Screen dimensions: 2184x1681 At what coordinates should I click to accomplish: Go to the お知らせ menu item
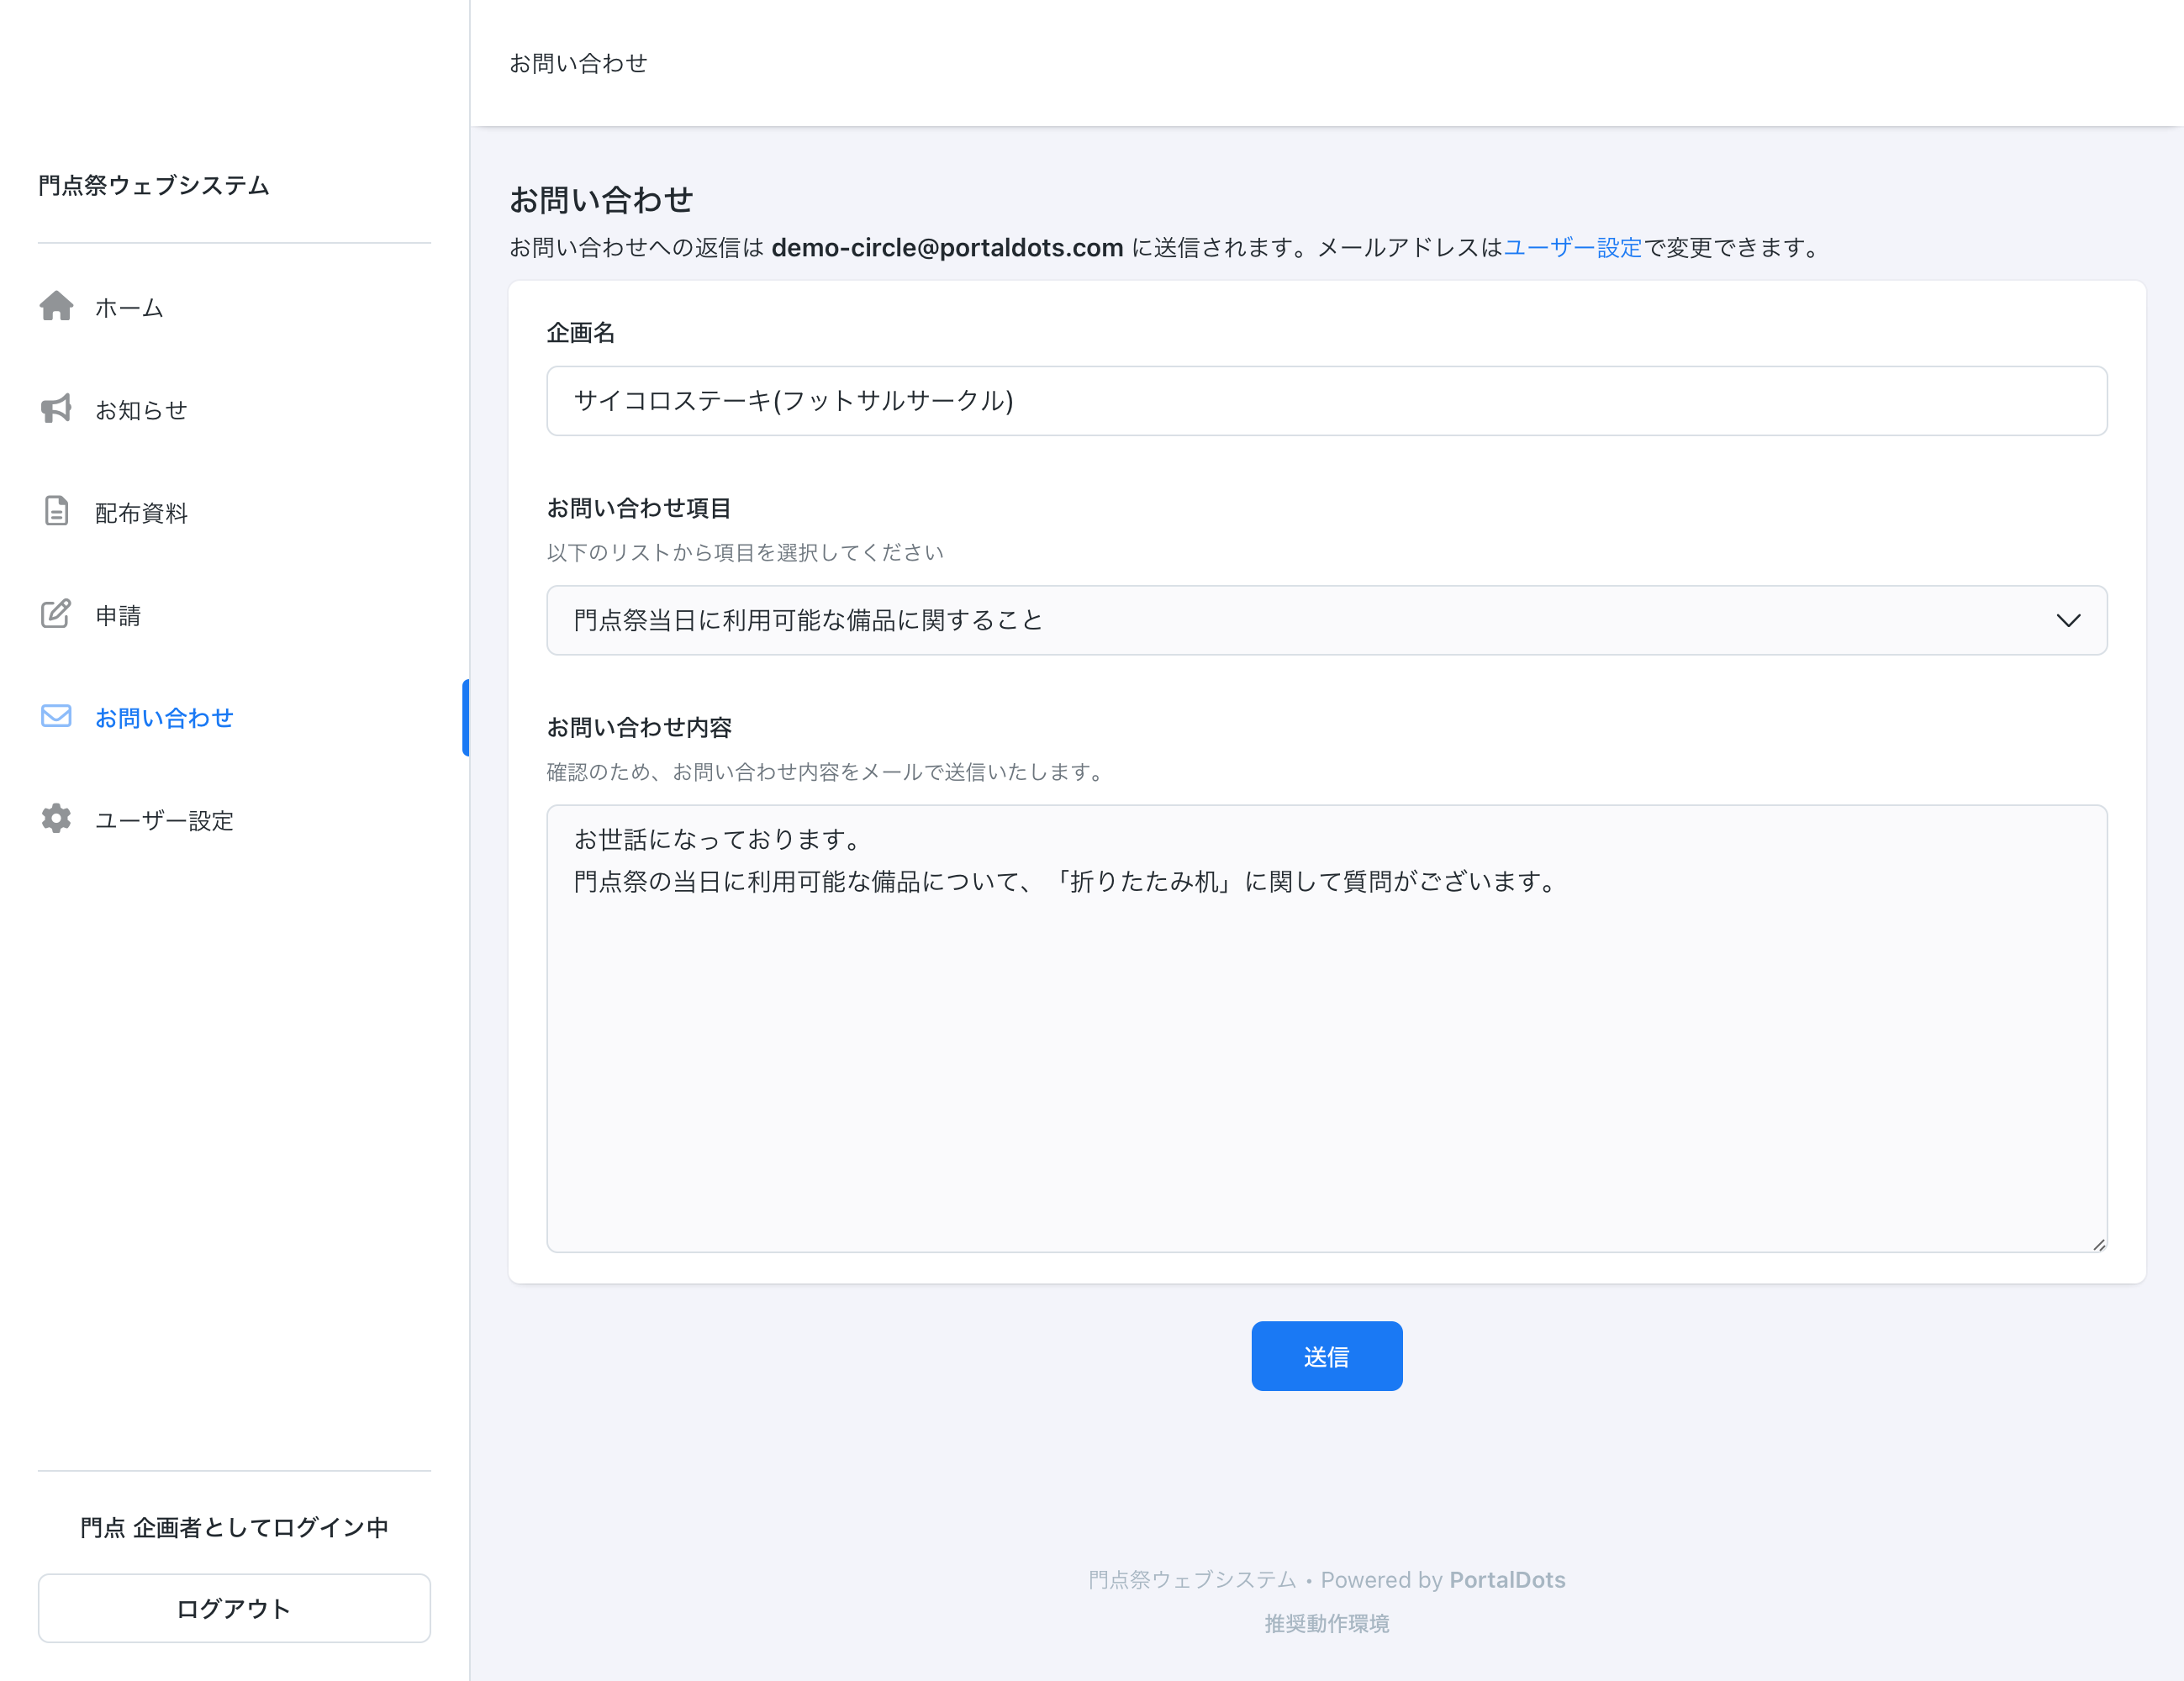point(142,410)
